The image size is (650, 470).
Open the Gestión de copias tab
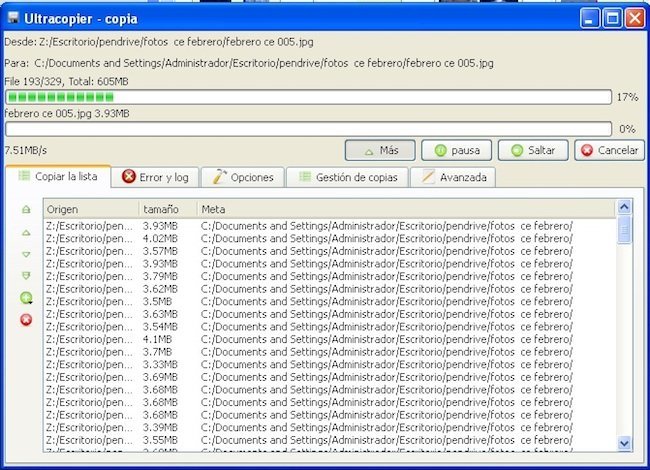[347, 177]
